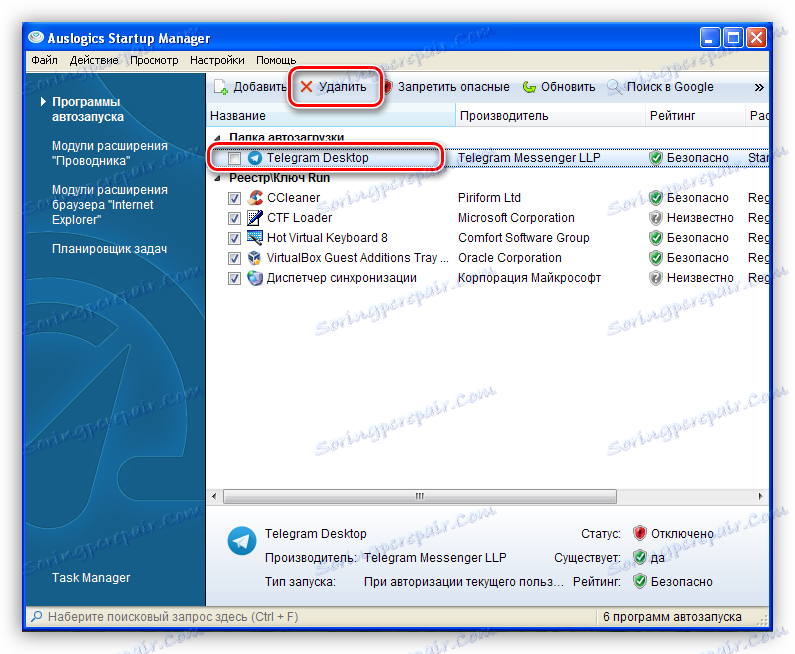795x654 pixels.
Task: Uncheck the CCleaner startup checkbox
Action: (234, 198)
